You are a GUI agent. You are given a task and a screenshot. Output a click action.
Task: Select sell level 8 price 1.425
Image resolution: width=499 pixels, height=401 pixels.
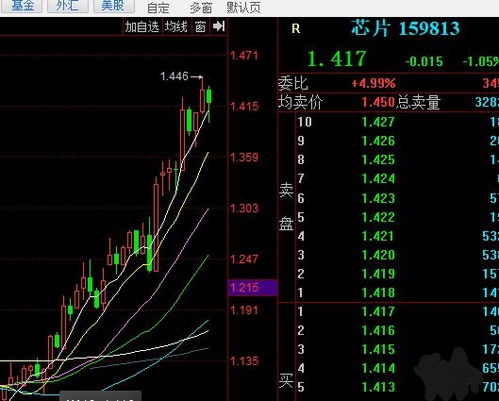(x=378, y=160)
